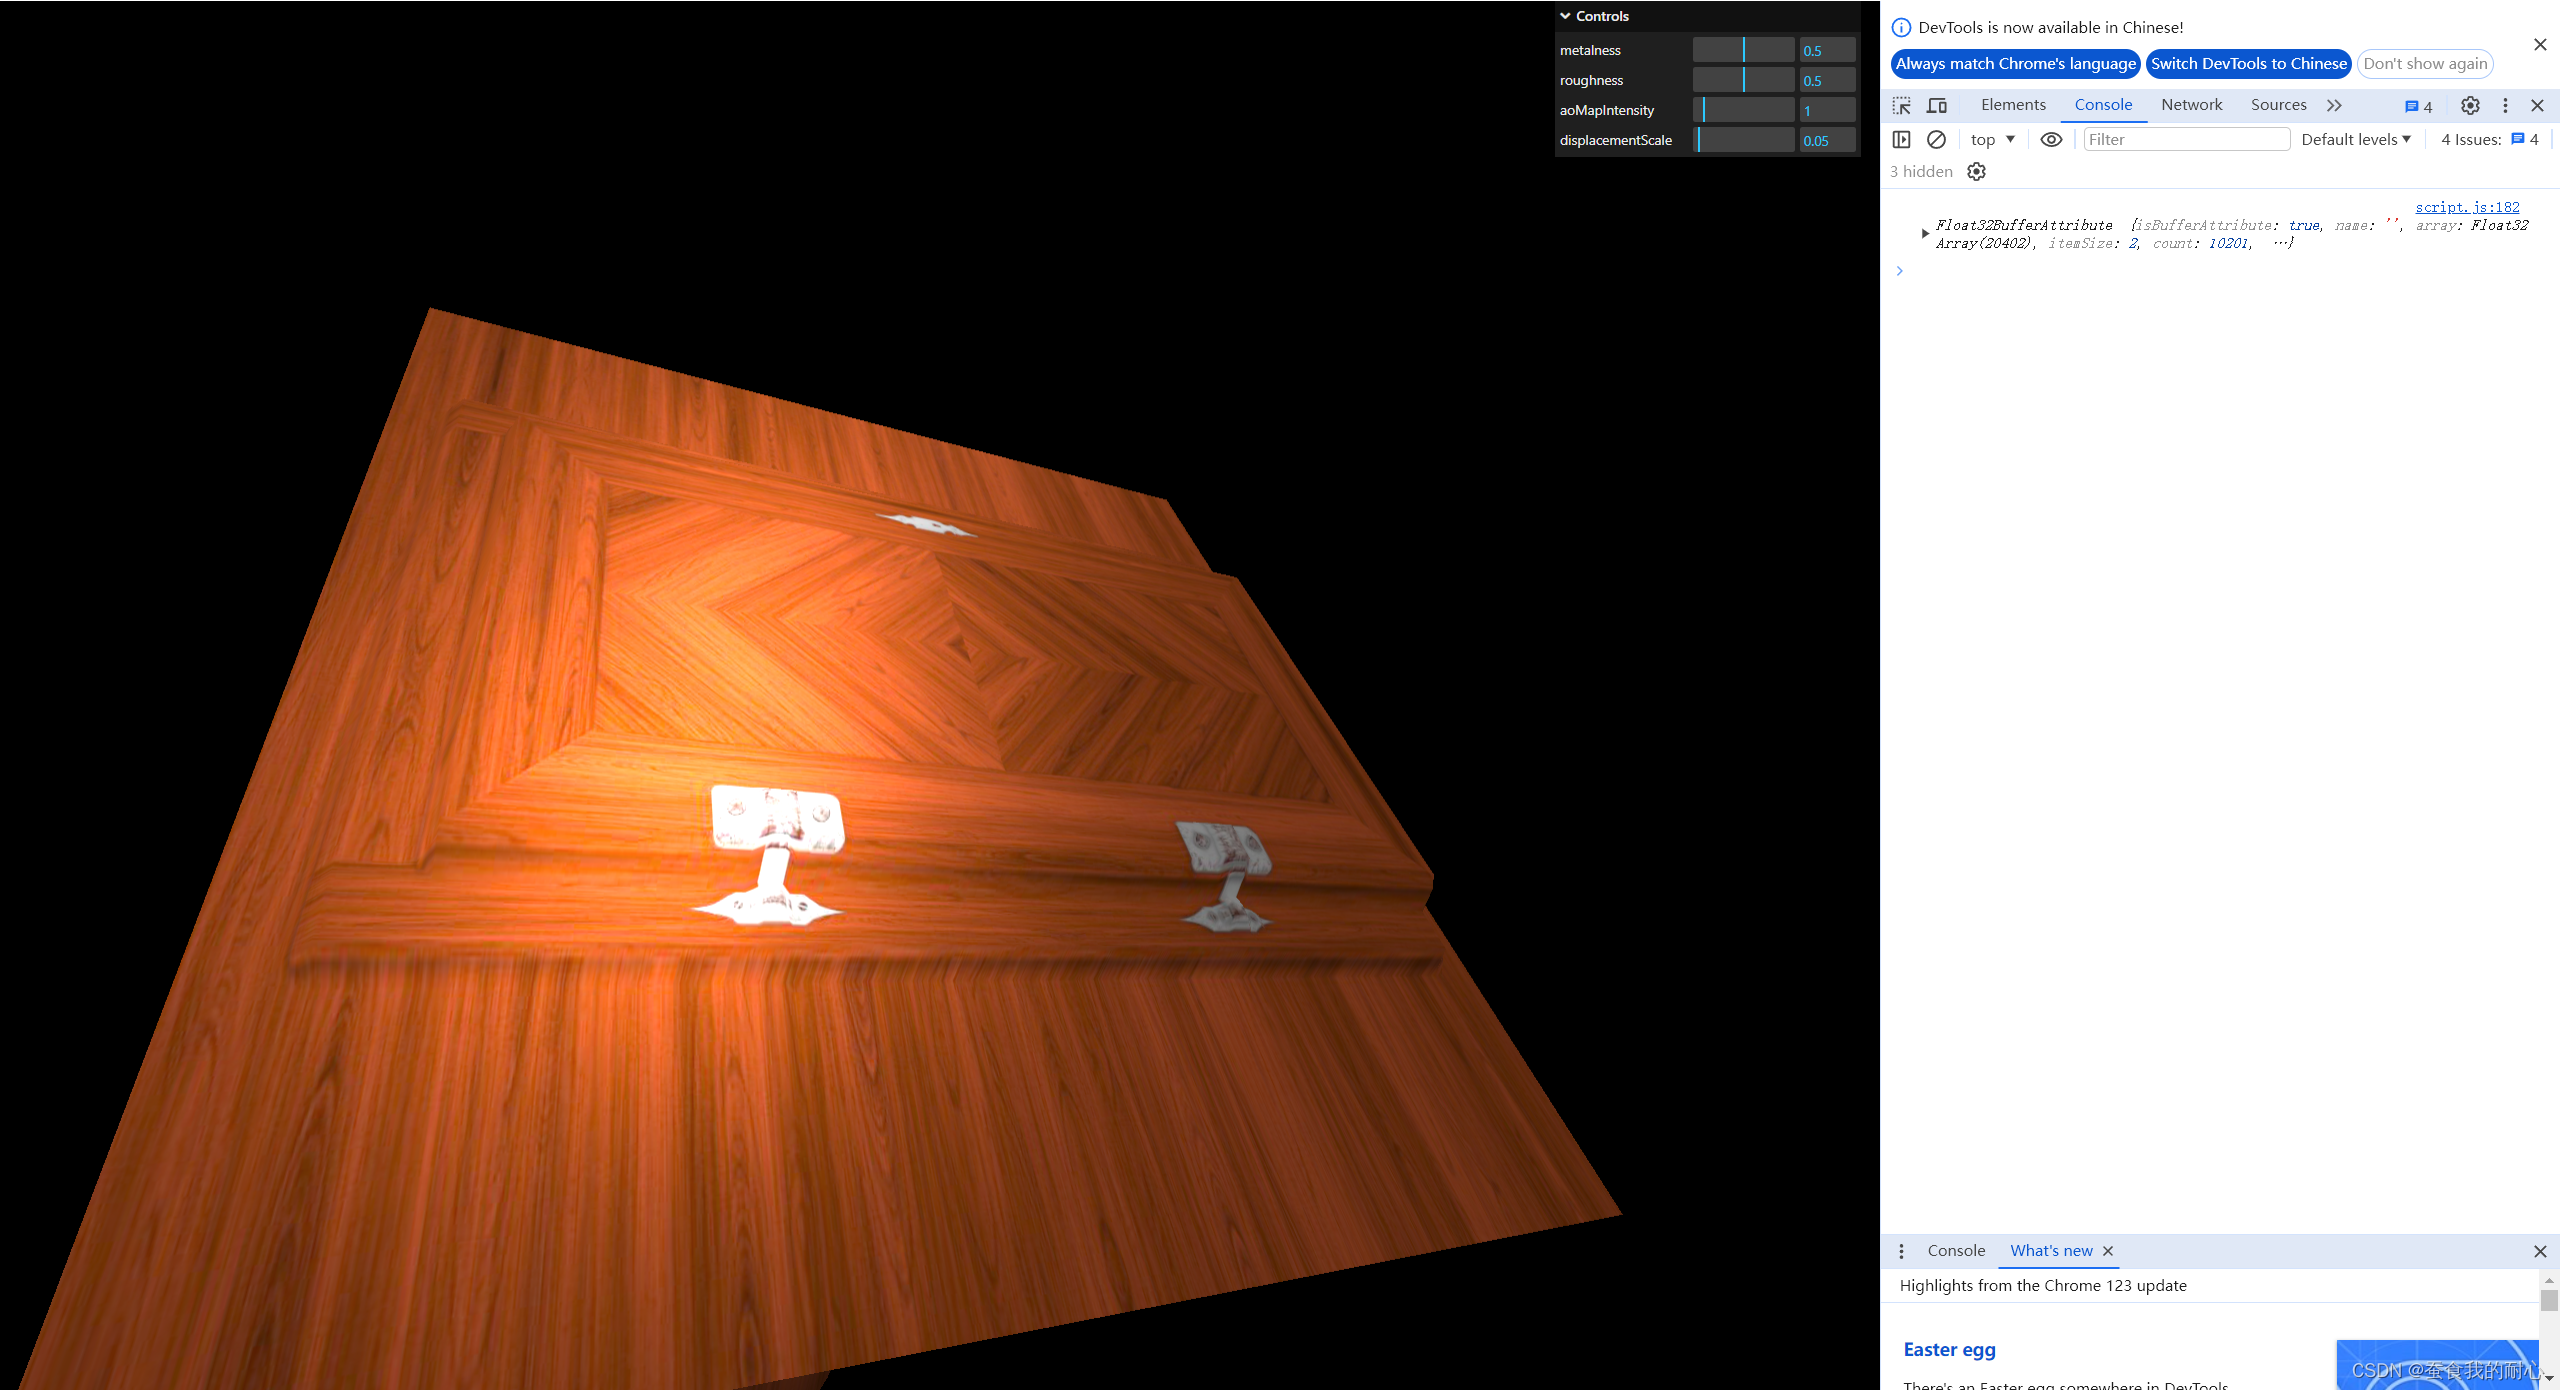The width and height of the screenshot is (2560, 1390).
Task: Open the top context dropdown
Action: (1992, 139)
